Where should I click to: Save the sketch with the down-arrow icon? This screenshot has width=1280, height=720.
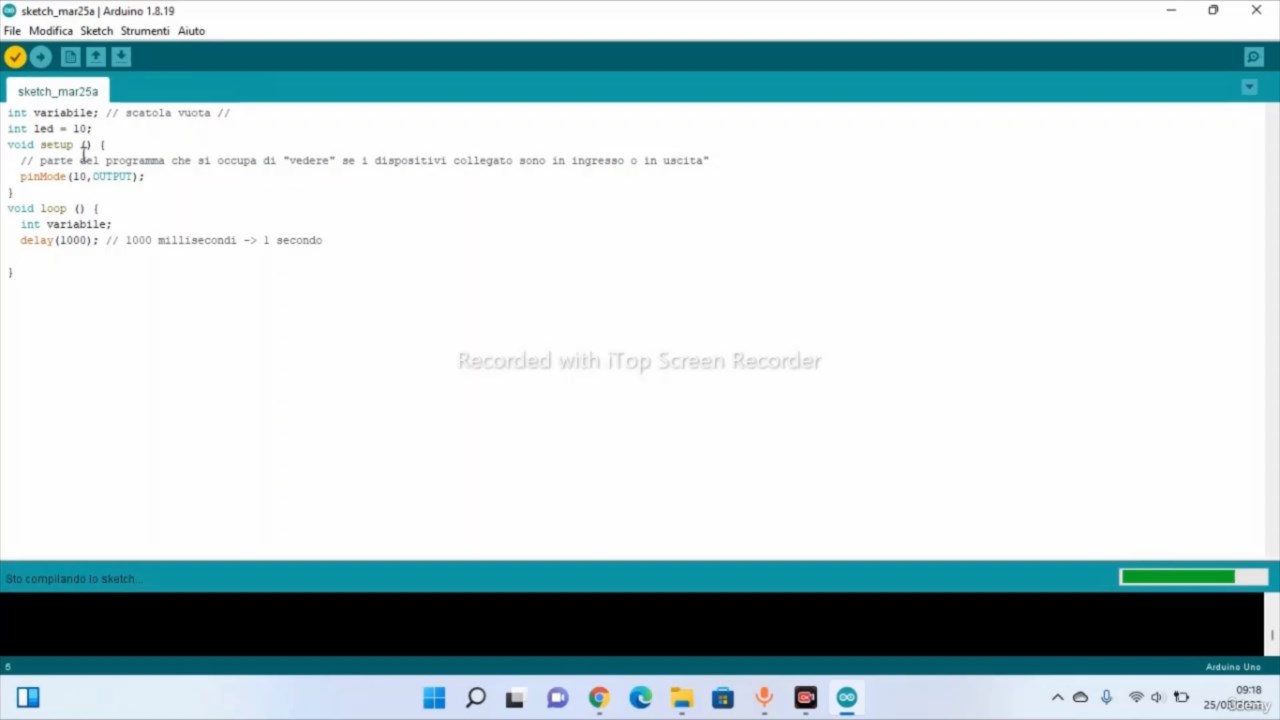pyautogui.click(x=121, y=57)
